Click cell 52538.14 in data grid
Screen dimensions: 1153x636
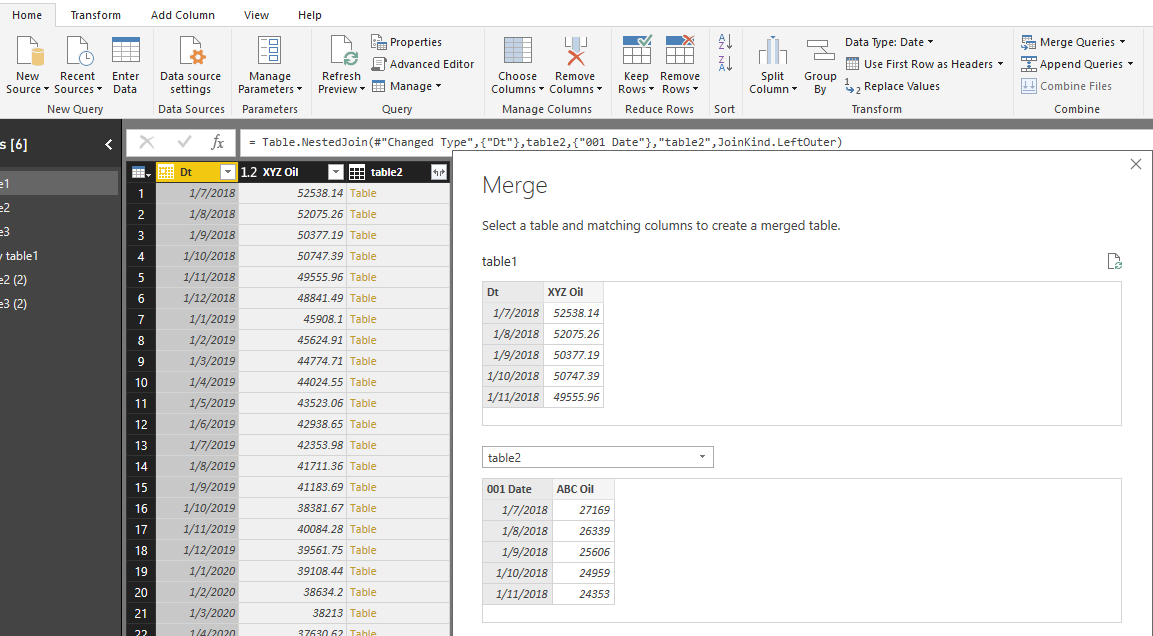coord(293,193)
